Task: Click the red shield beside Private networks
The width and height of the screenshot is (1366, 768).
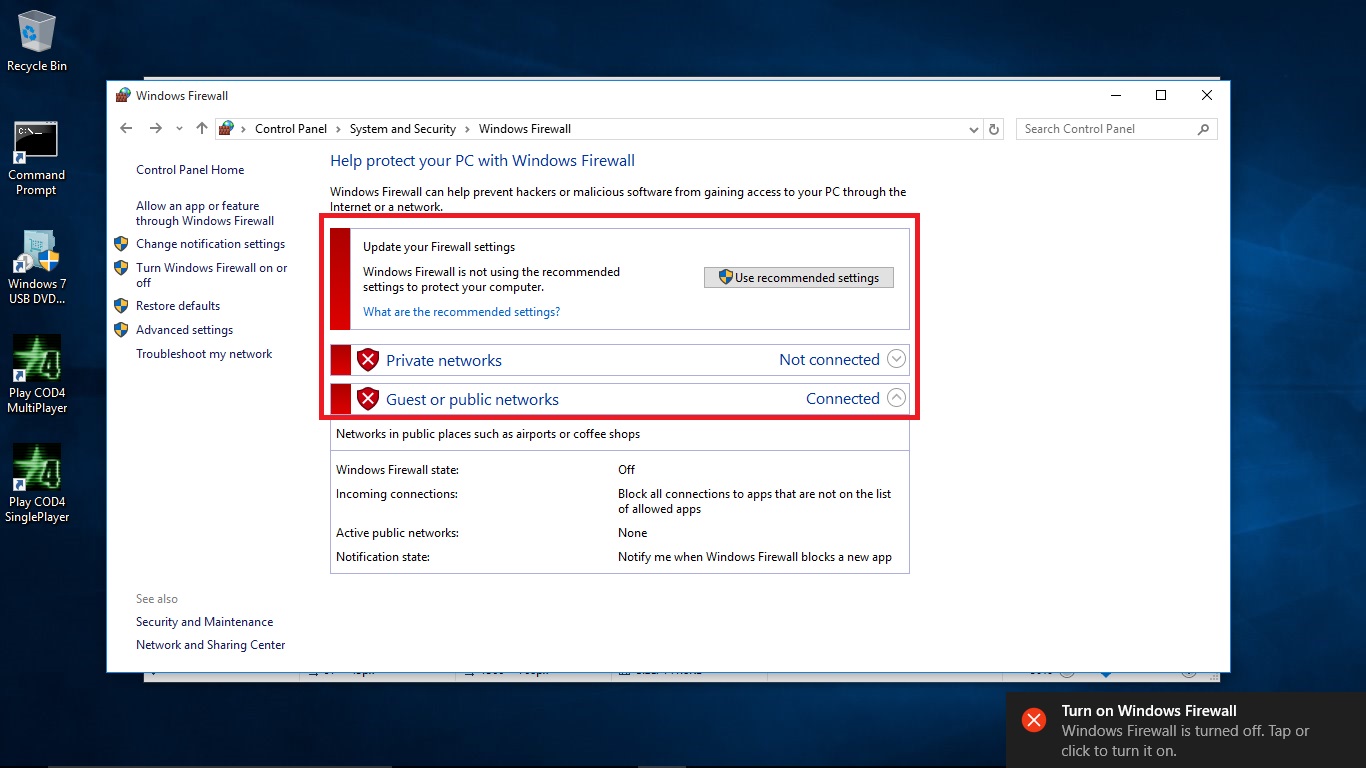Action: 368,360
